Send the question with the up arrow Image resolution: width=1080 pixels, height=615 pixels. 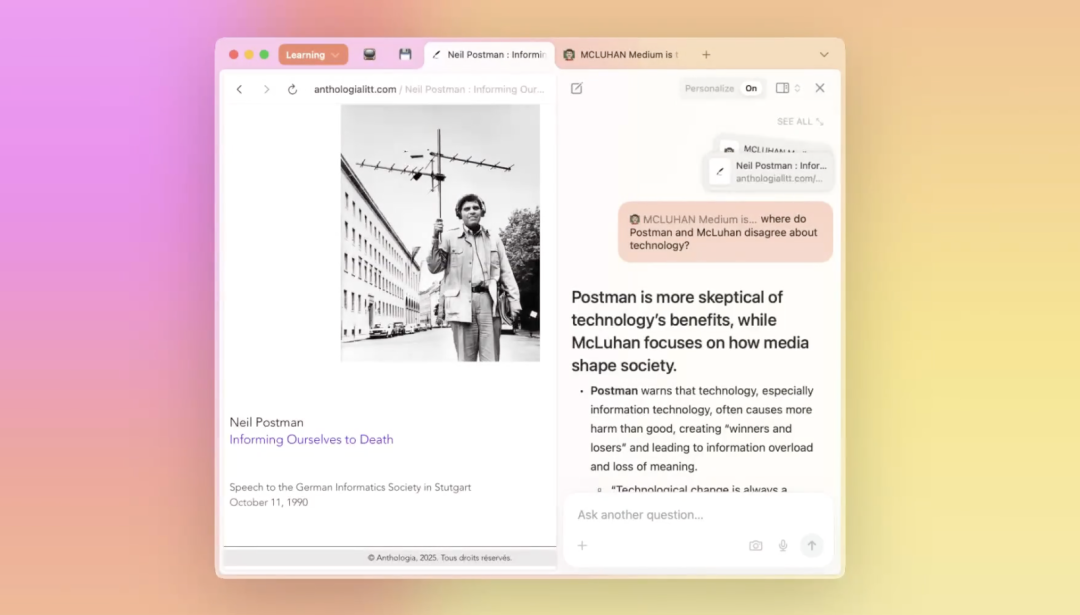coord(812,546)
